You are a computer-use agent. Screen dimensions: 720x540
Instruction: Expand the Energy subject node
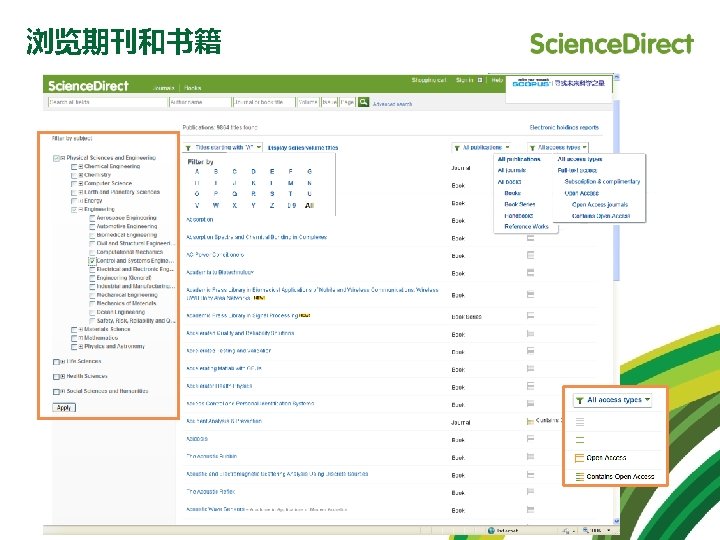(81, 201)
